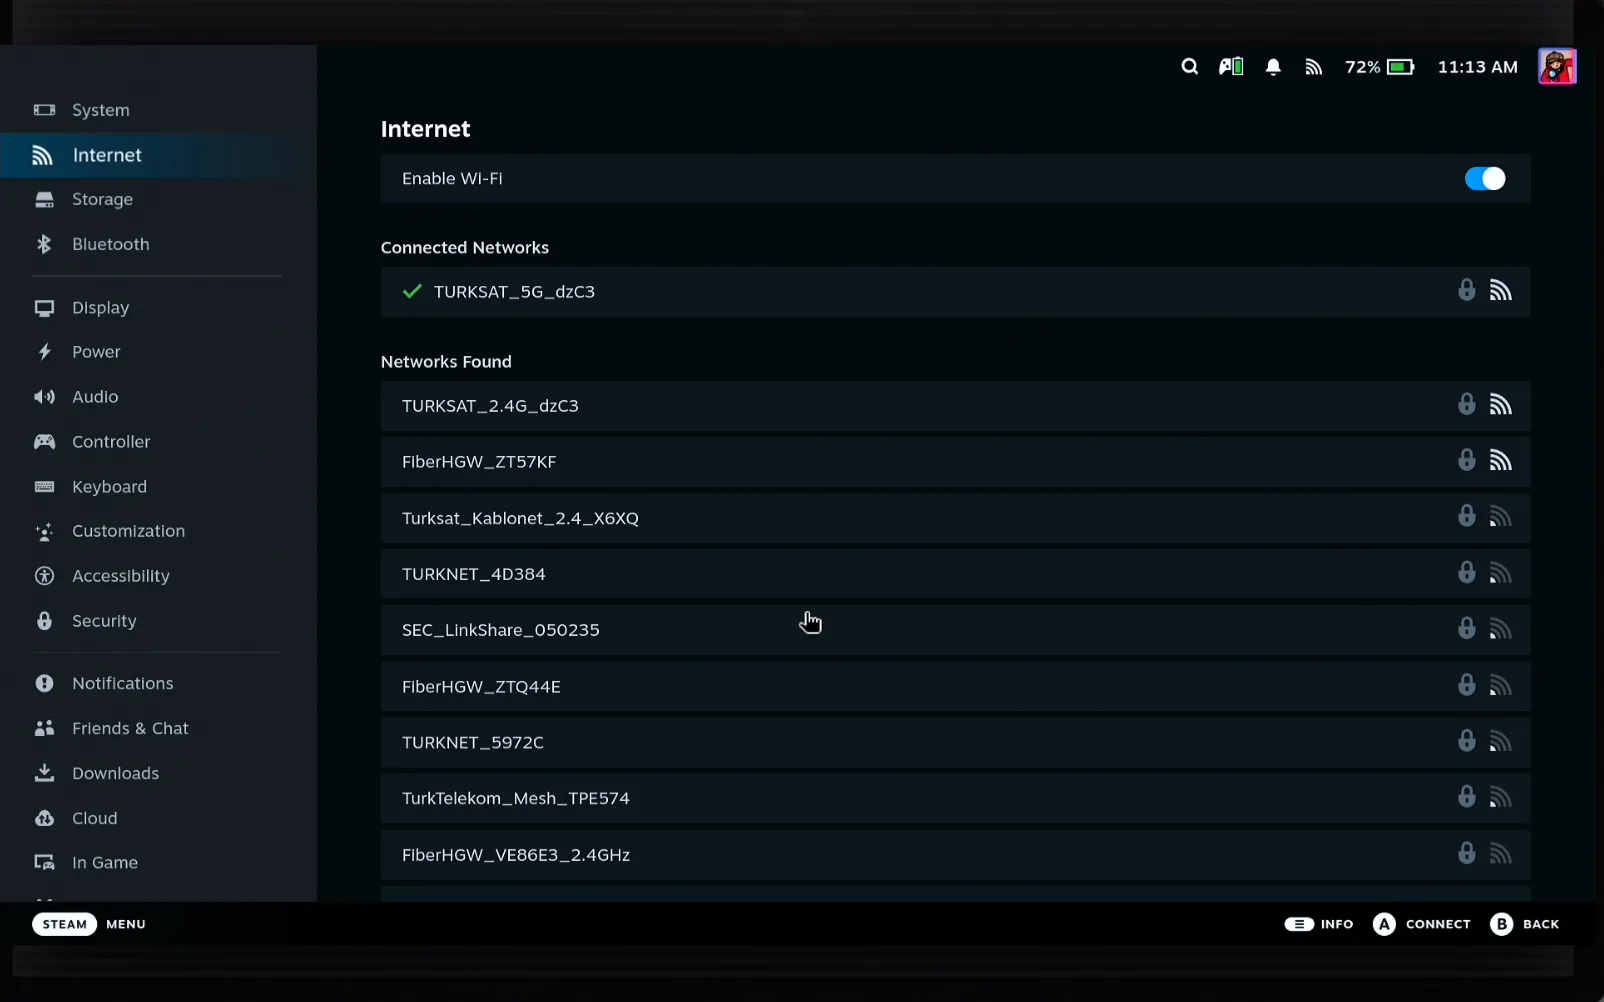Click the controller battery status icon
Viewport: 1604px width, 1002px height.
(1231, 67)
